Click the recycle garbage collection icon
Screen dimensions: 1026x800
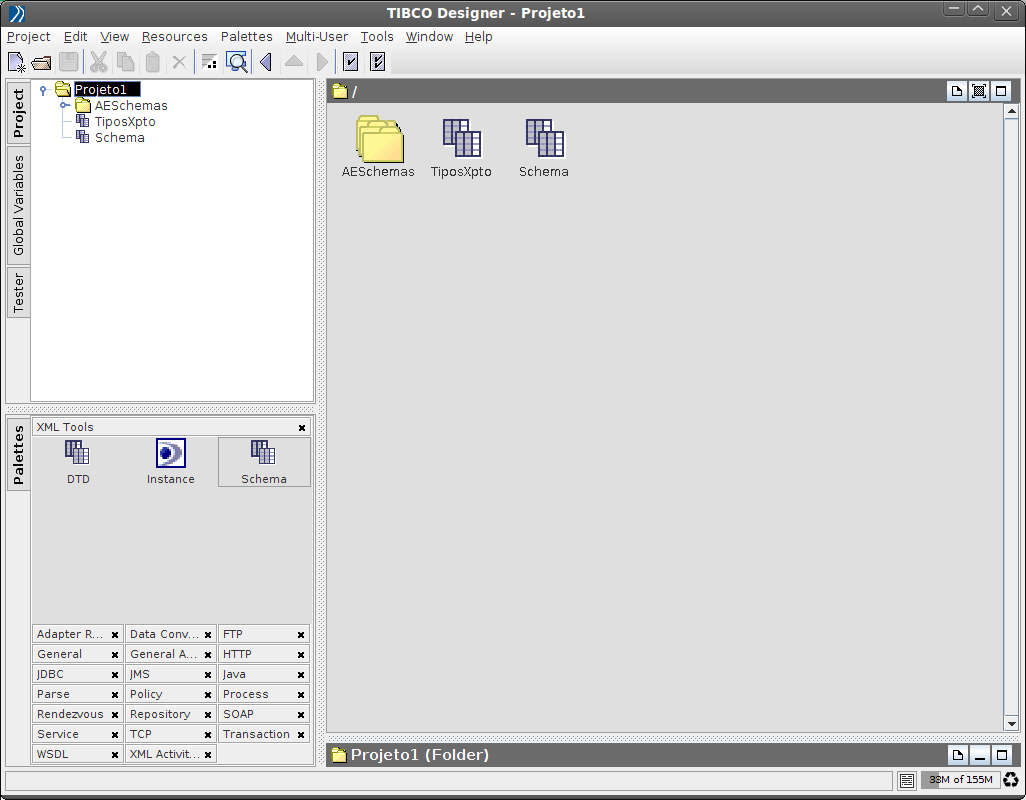(x=1010, y=780)
